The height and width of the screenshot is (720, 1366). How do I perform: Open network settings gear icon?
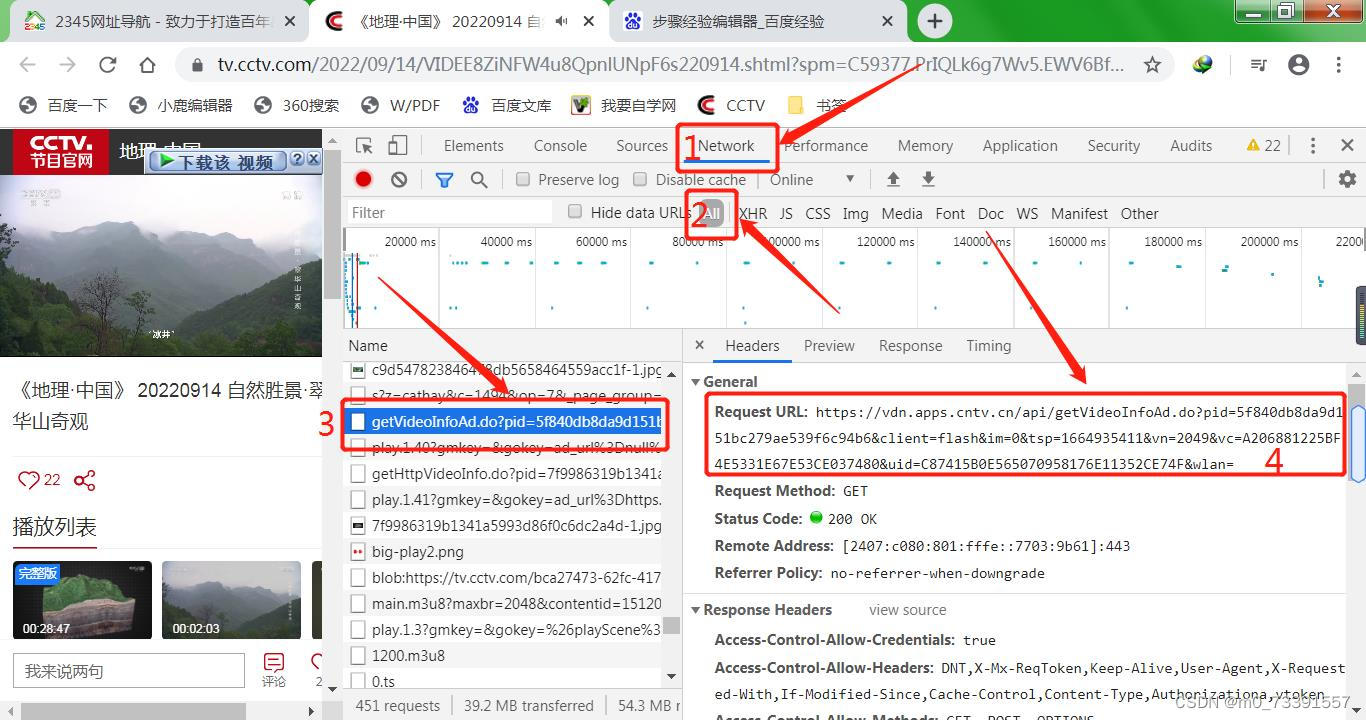[x=1347, y=180]
